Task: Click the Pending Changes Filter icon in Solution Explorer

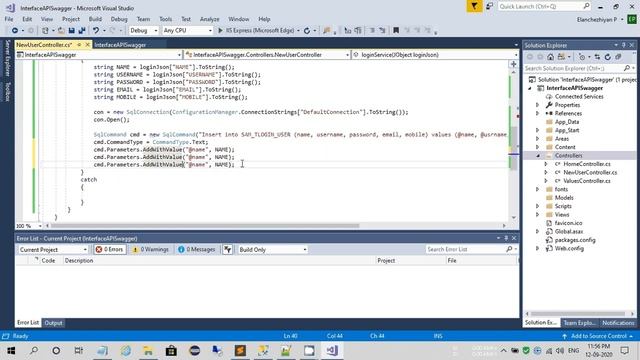Action: pyautogui.click(x=582, y=57)
